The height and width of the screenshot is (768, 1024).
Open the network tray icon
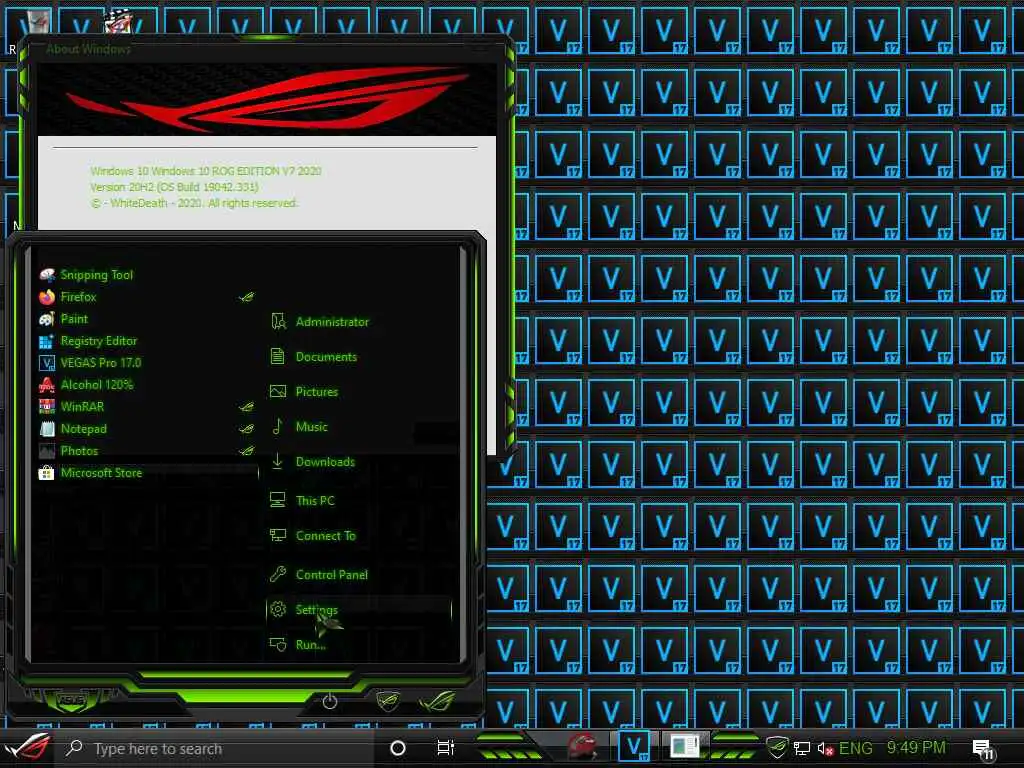pos(802,749)
